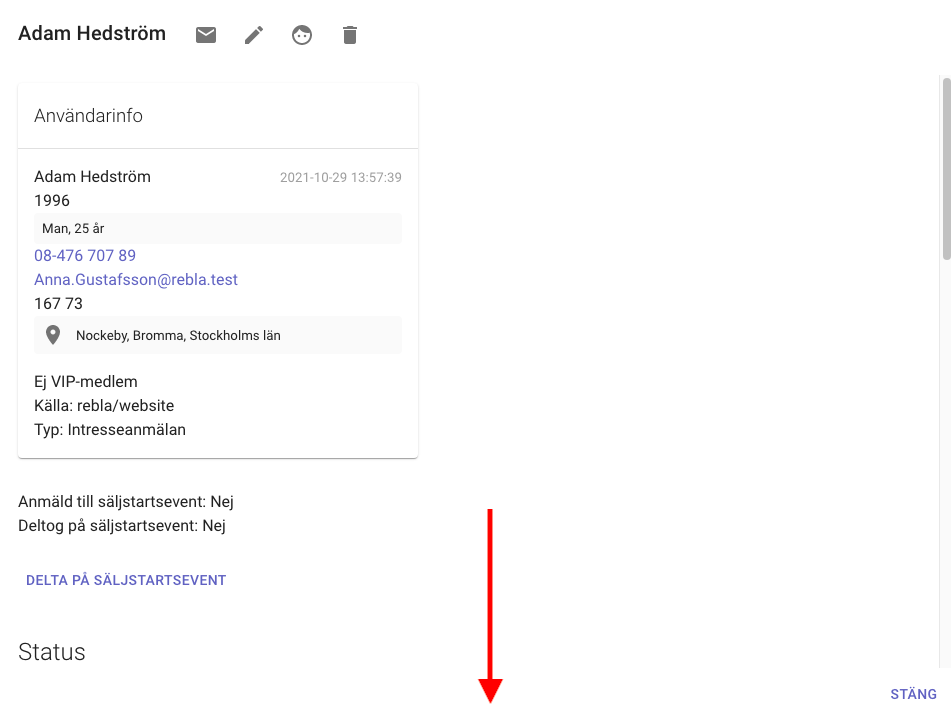This screenshot has height=718, width=951.
Task: Click the Nockeby, Bromma location chip
Action: (178, 336)
